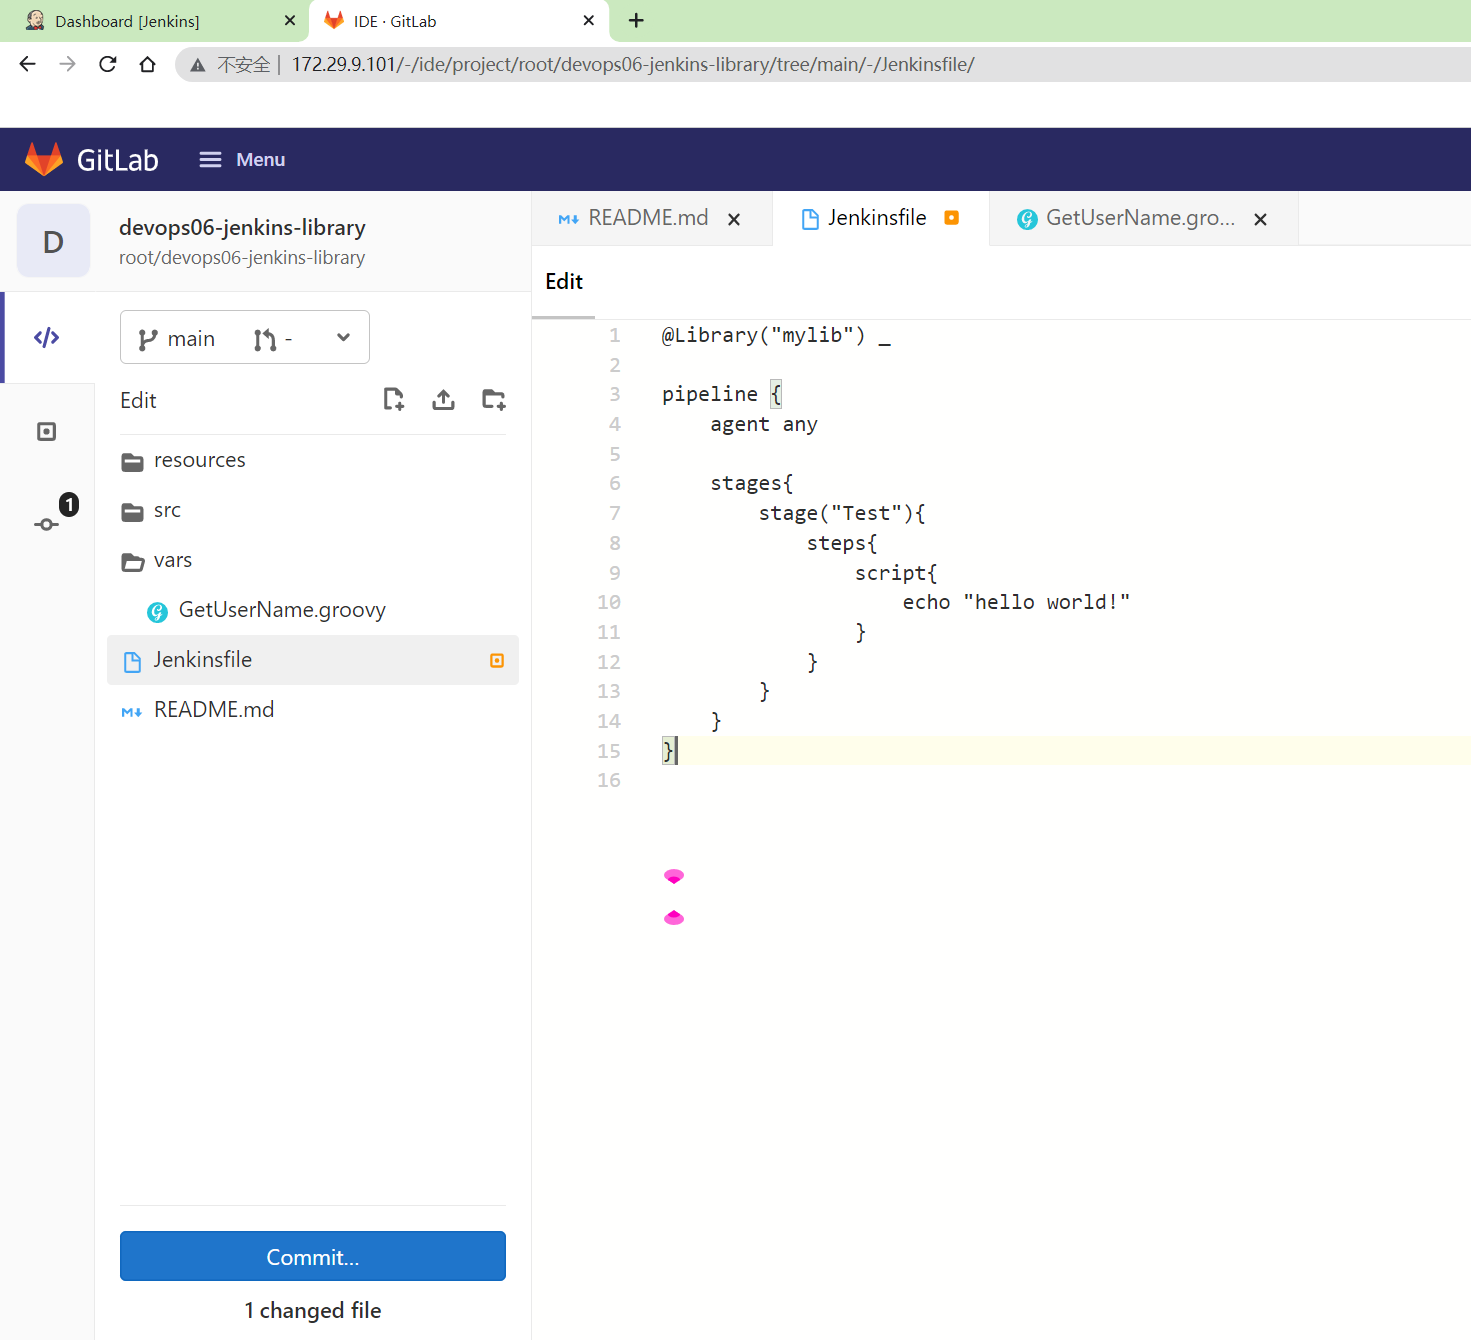
Task: Go back in browser history
Action: tap(28, 64)
